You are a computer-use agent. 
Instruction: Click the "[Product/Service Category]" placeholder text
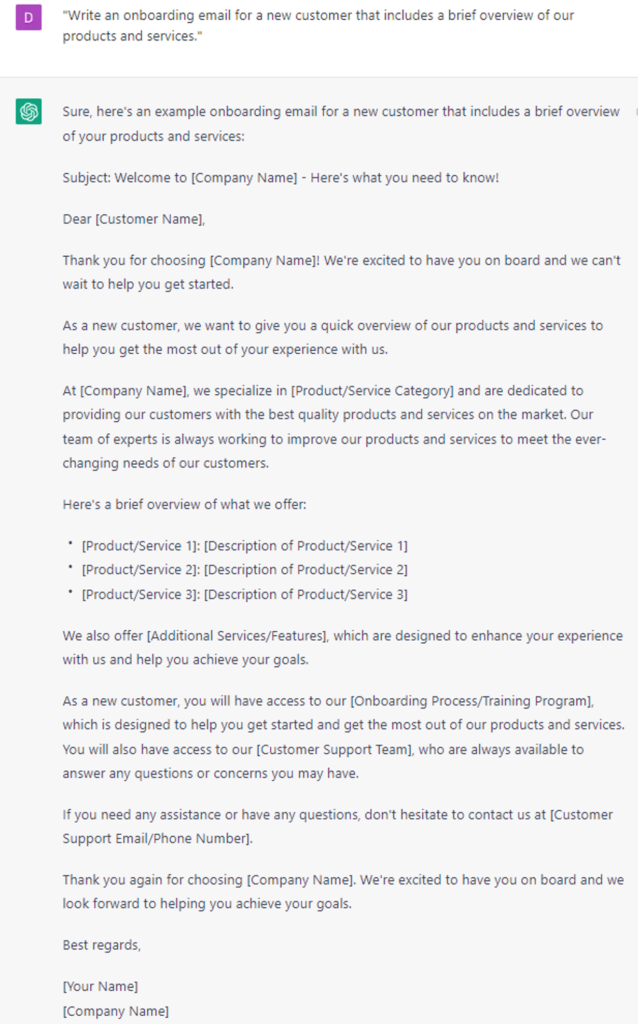point(372,390)
